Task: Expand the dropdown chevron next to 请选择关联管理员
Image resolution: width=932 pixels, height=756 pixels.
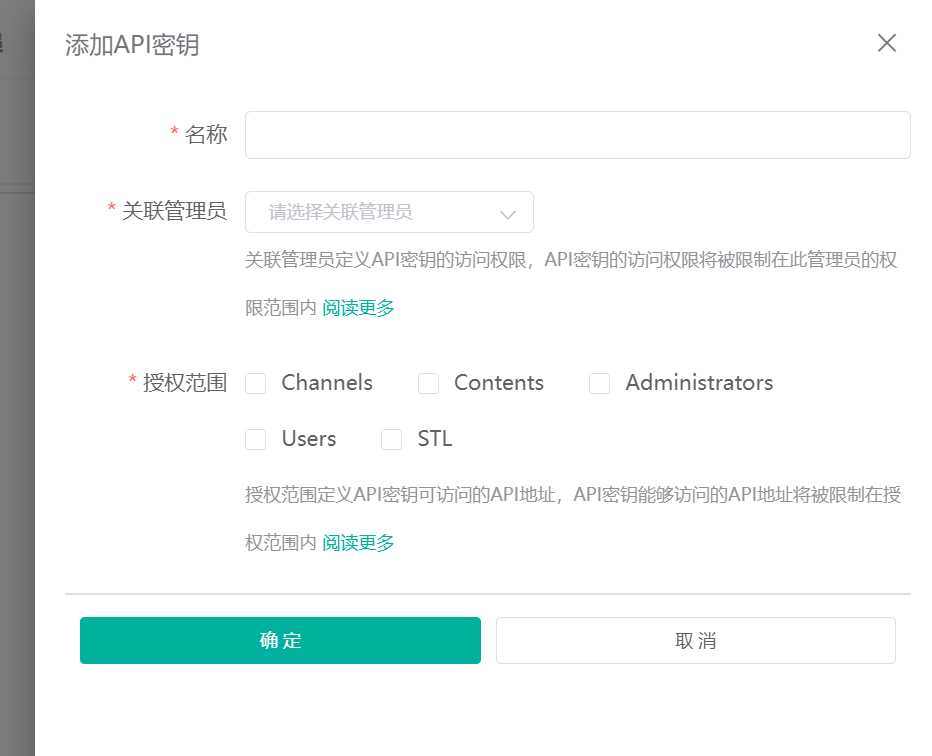Action: 510,212
